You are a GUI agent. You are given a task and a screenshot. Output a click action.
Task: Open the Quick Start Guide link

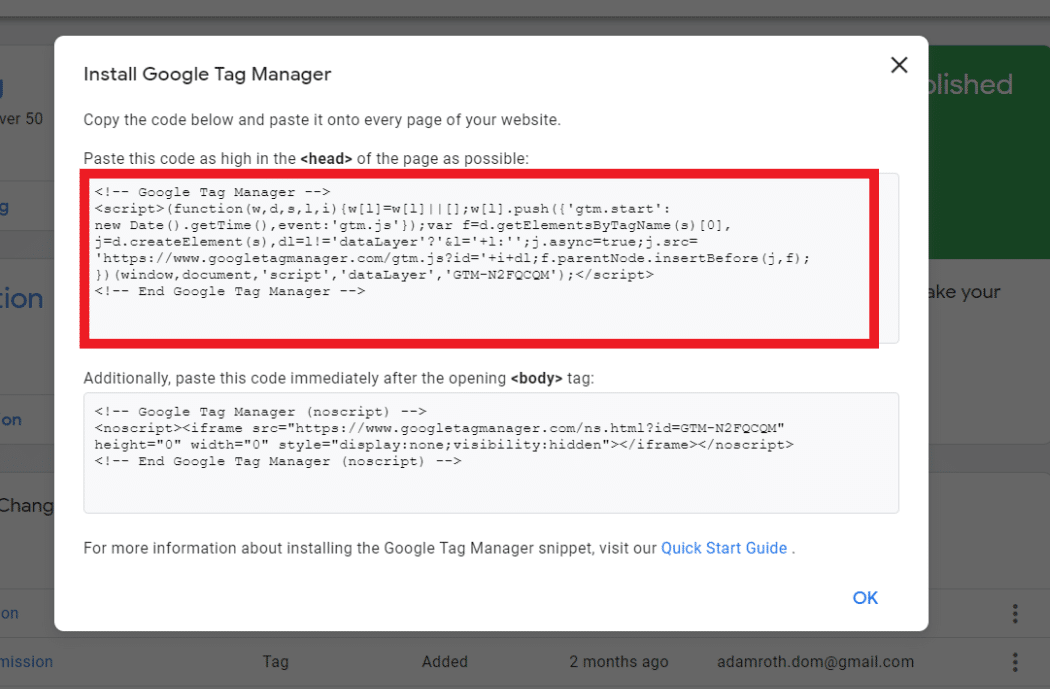click(x=724, y=548)
